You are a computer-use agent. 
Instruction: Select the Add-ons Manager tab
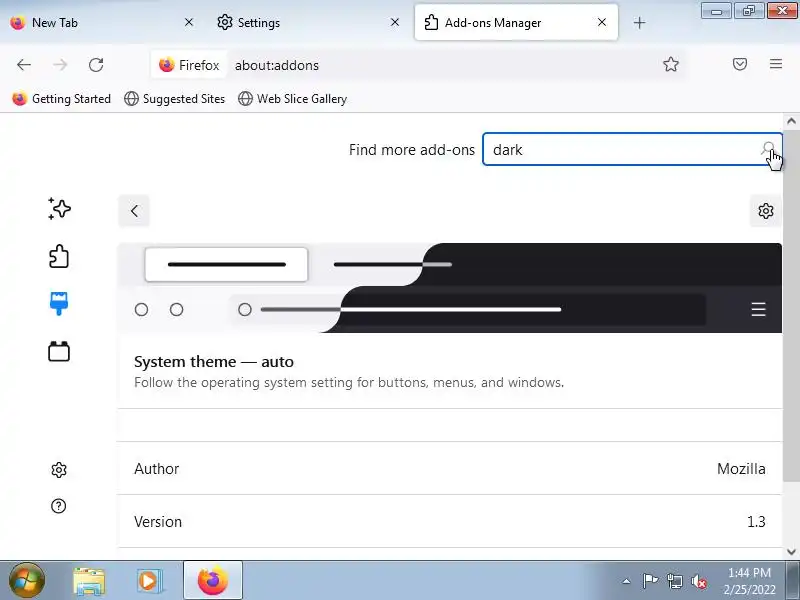coord(516,22)
